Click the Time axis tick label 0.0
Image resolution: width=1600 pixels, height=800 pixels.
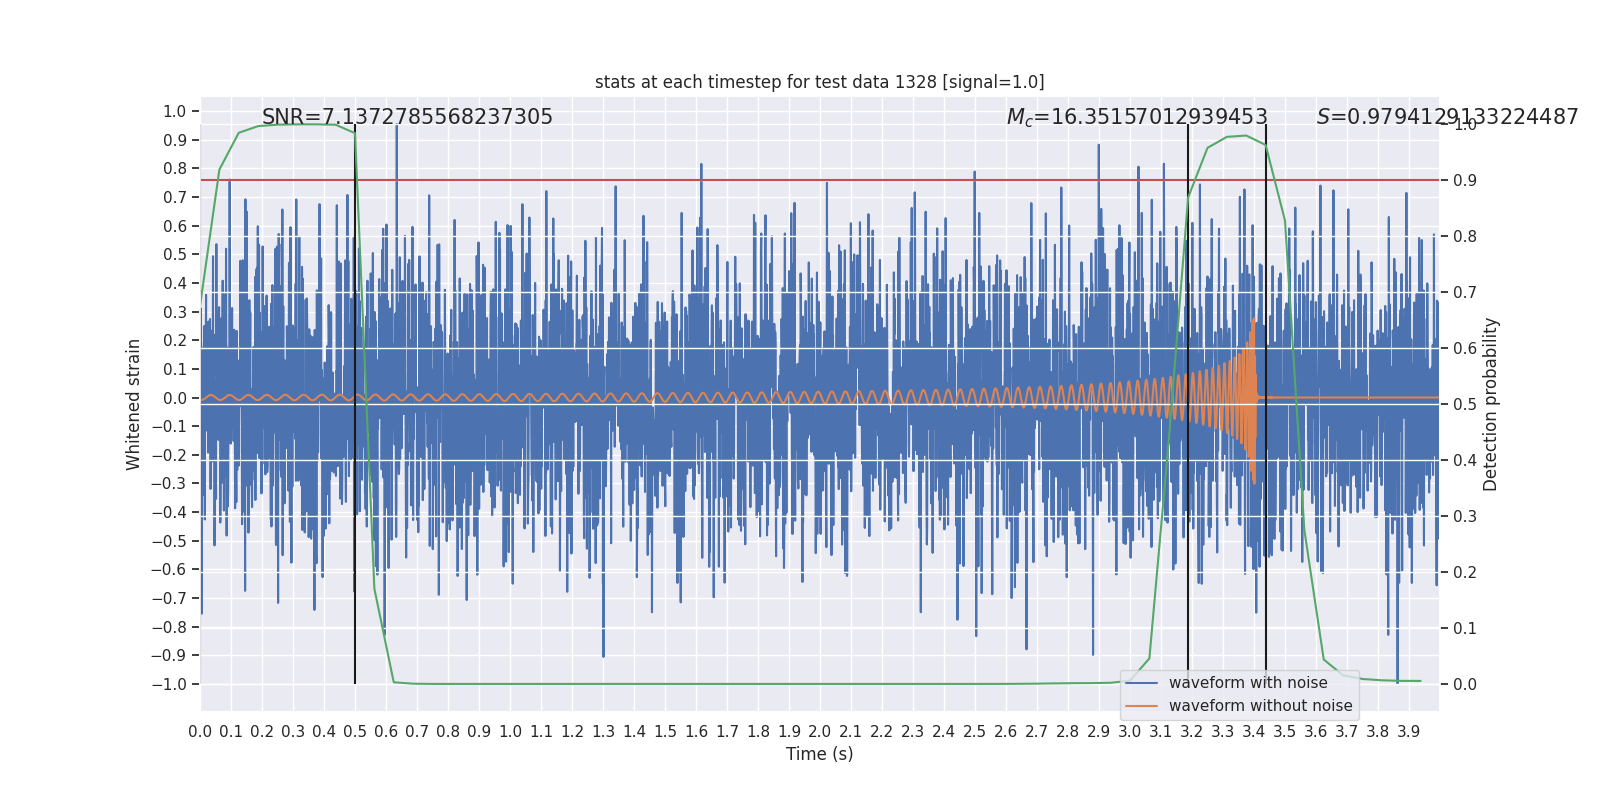pos(200,732)
